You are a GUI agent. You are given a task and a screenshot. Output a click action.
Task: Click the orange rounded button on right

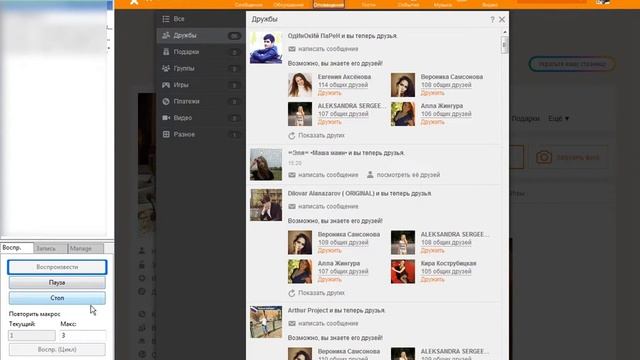(572, 64)
